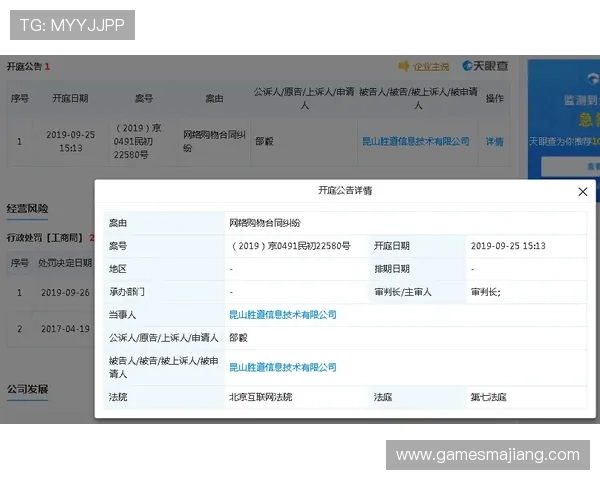Click the 操作 column header
The height and width of the screenshot is (480, 600).
point(494,98)
